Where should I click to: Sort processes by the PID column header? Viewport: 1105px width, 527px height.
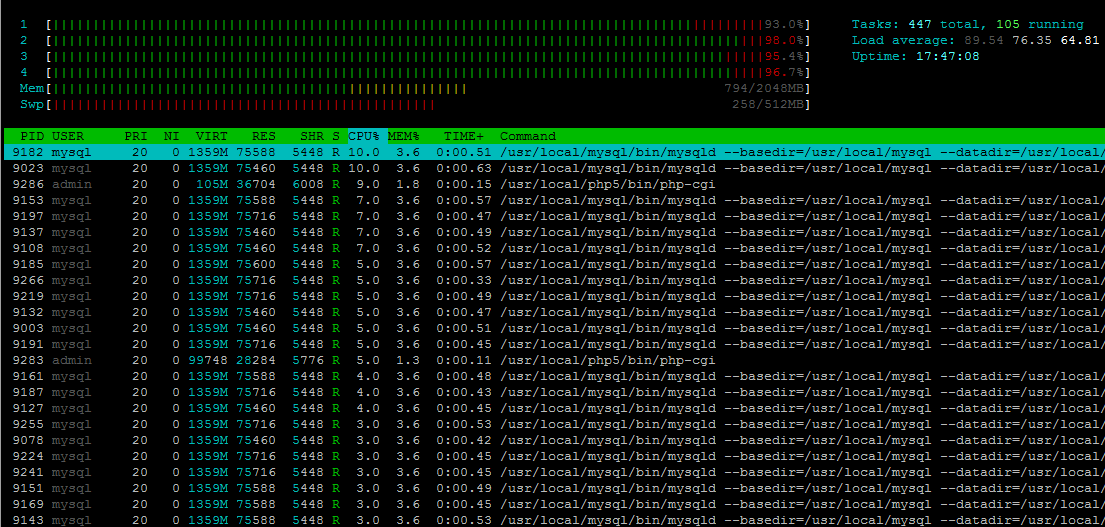pos(32,136)
